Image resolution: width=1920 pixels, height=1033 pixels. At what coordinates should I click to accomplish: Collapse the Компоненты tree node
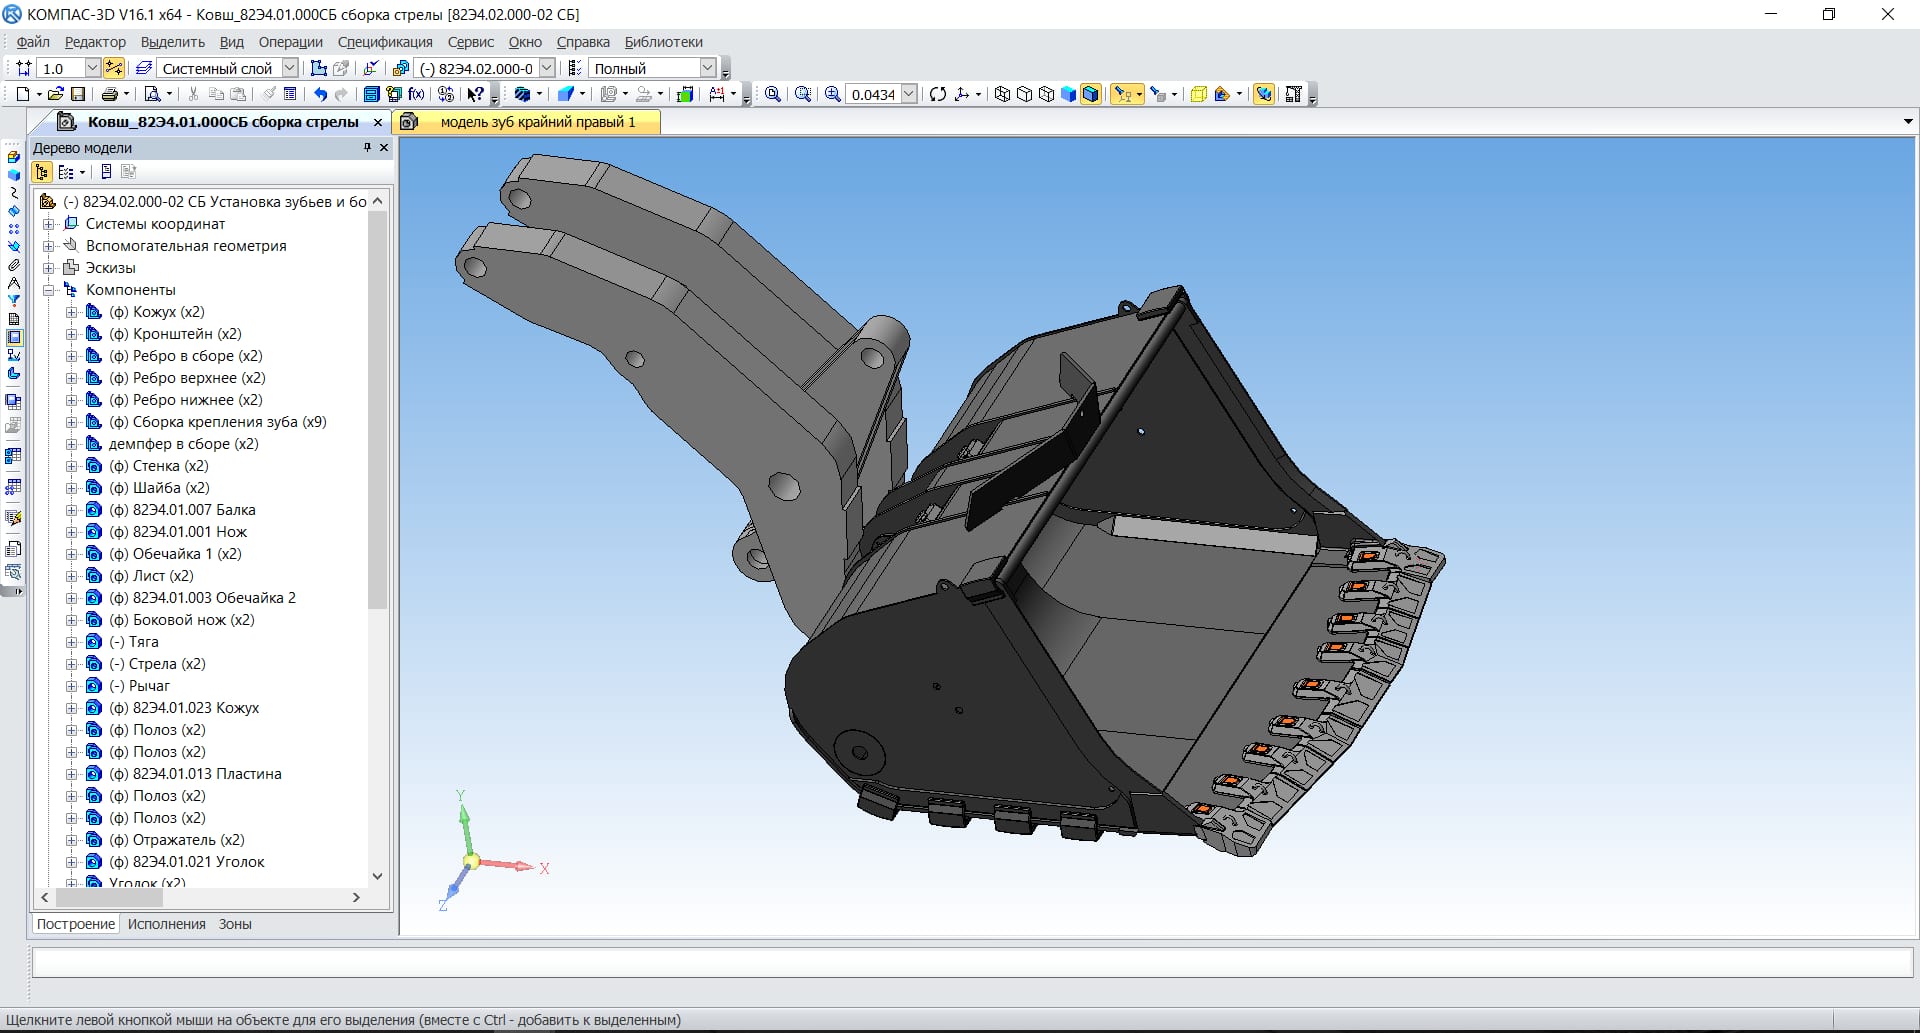click(48, 290)
